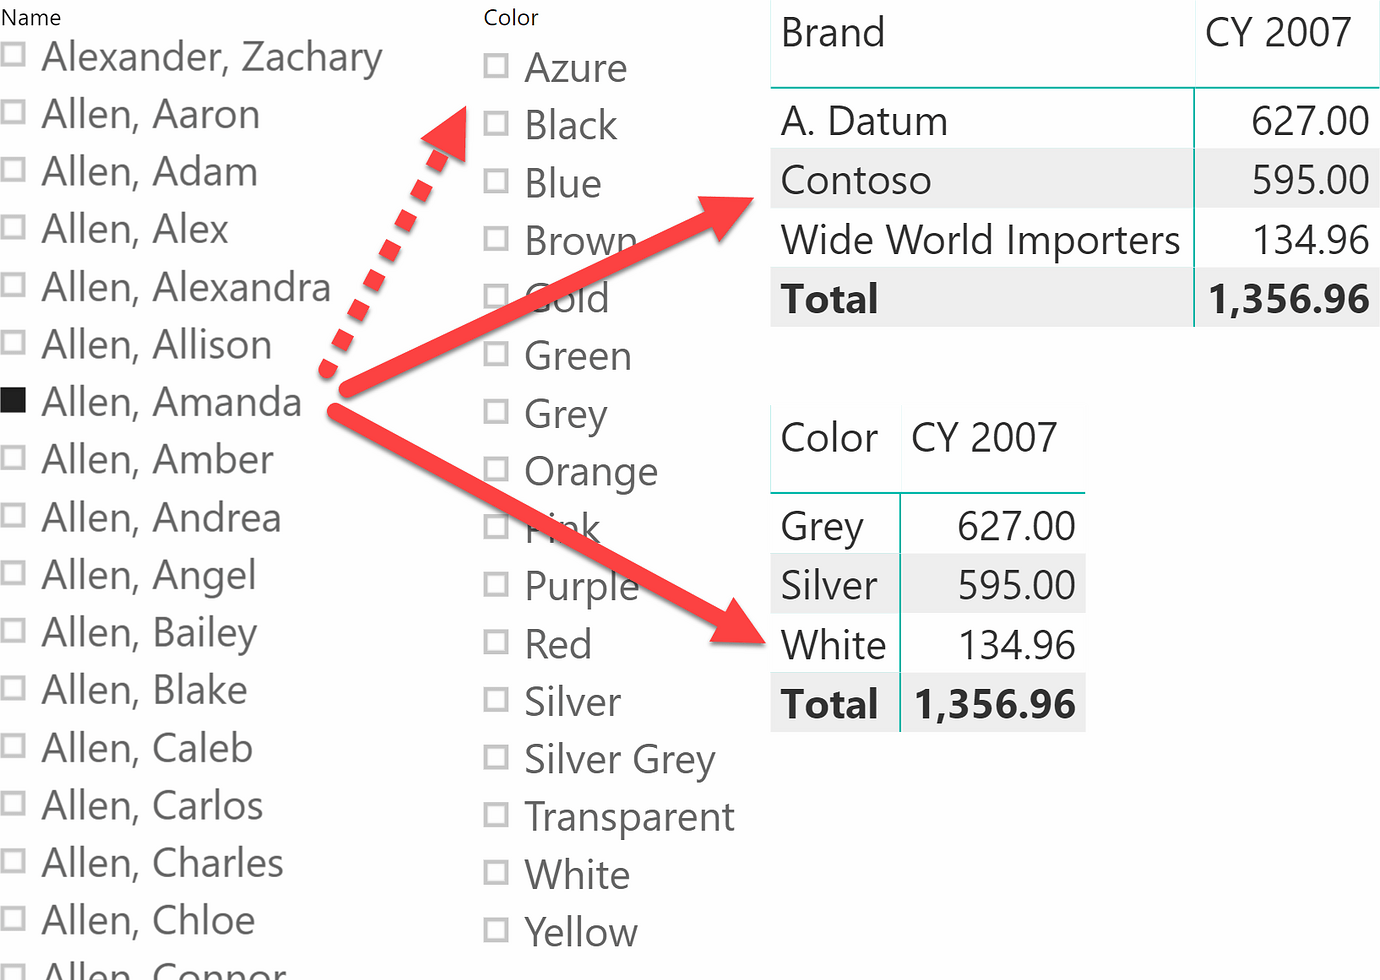The height and width of the screenshot is (980, 1380).
Task: Check the Black color checkbox
Action: click(496, 124)
